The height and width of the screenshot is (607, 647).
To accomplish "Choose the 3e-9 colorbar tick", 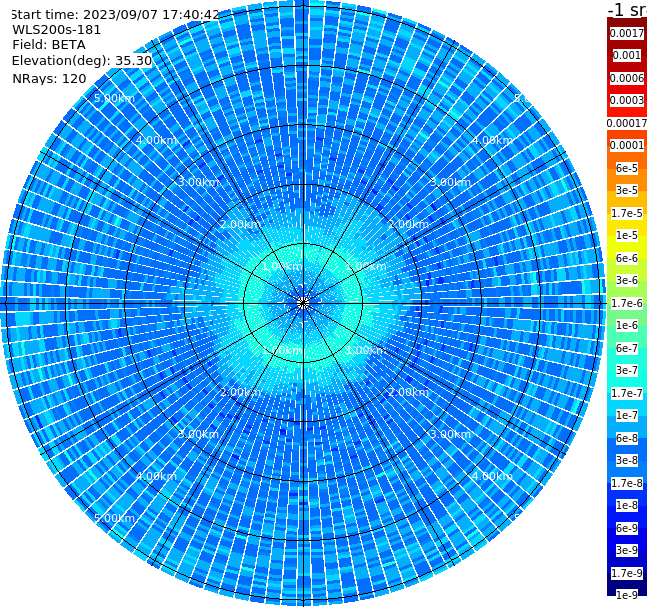I will point(627,550).
